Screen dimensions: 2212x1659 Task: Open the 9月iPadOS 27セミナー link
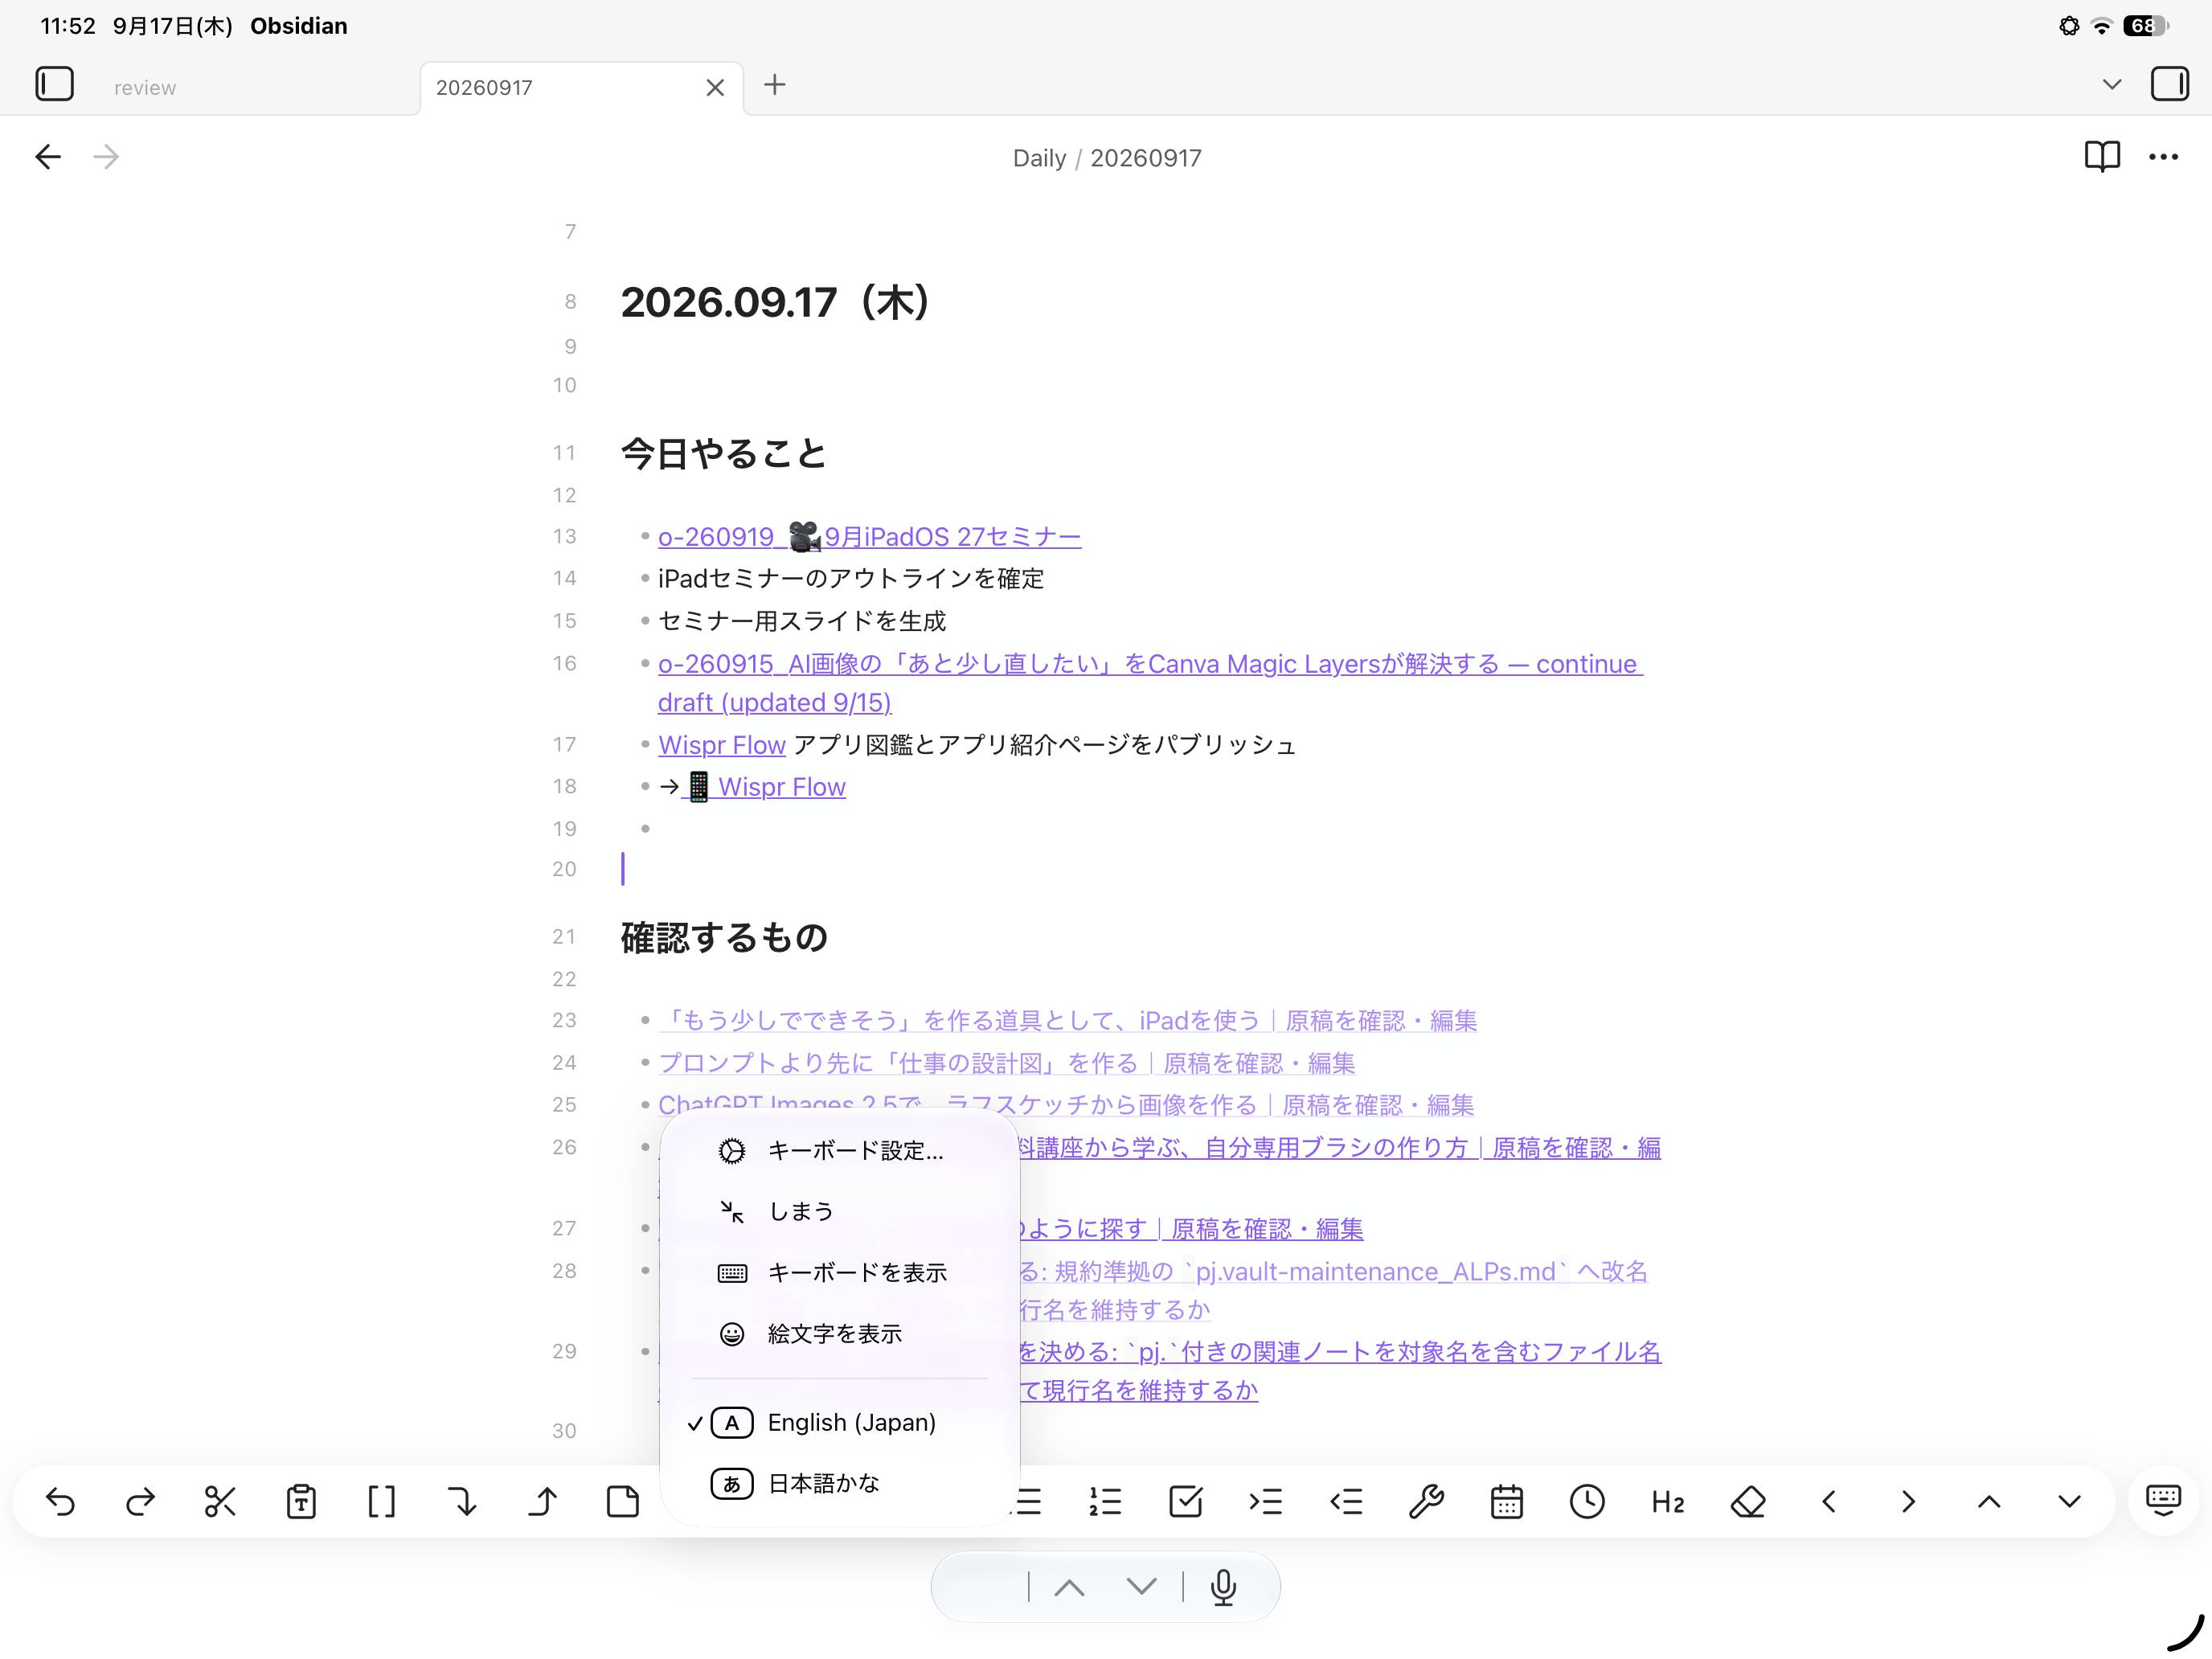point(869,537)
